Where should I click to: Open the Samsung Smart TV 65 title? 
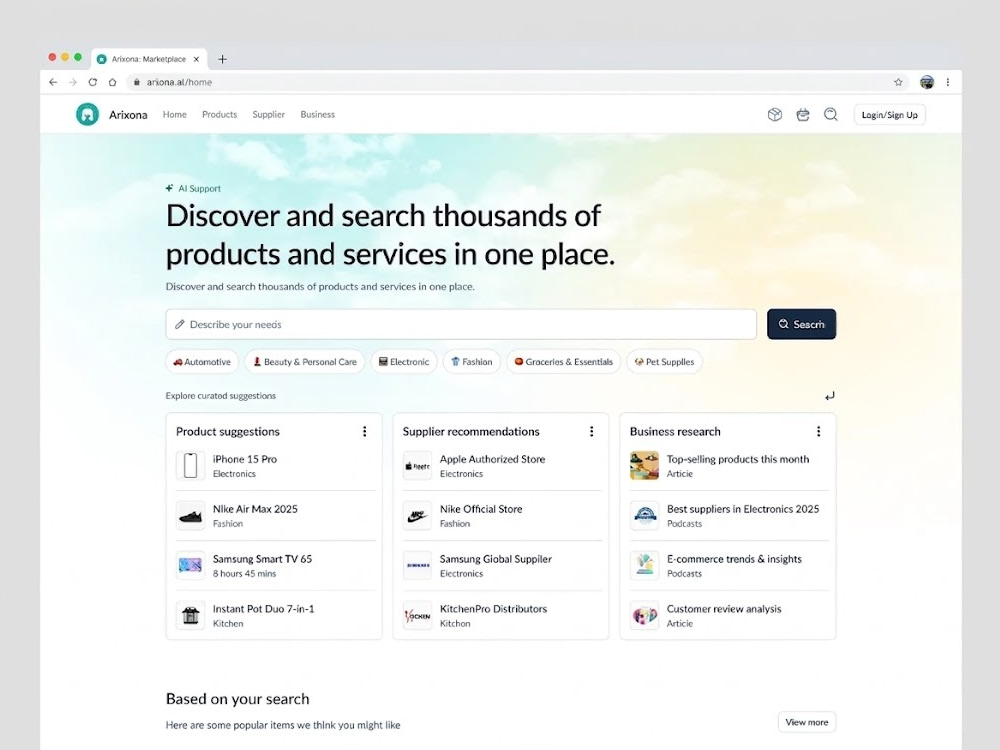point(262,559)
